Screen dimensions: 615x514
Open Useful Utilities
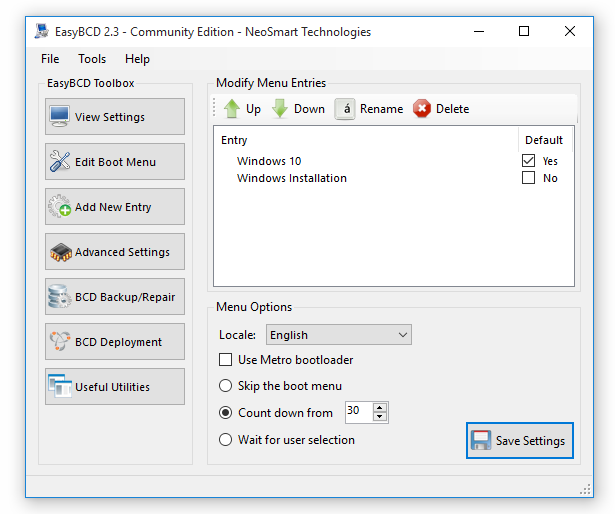tap(115, 386)
